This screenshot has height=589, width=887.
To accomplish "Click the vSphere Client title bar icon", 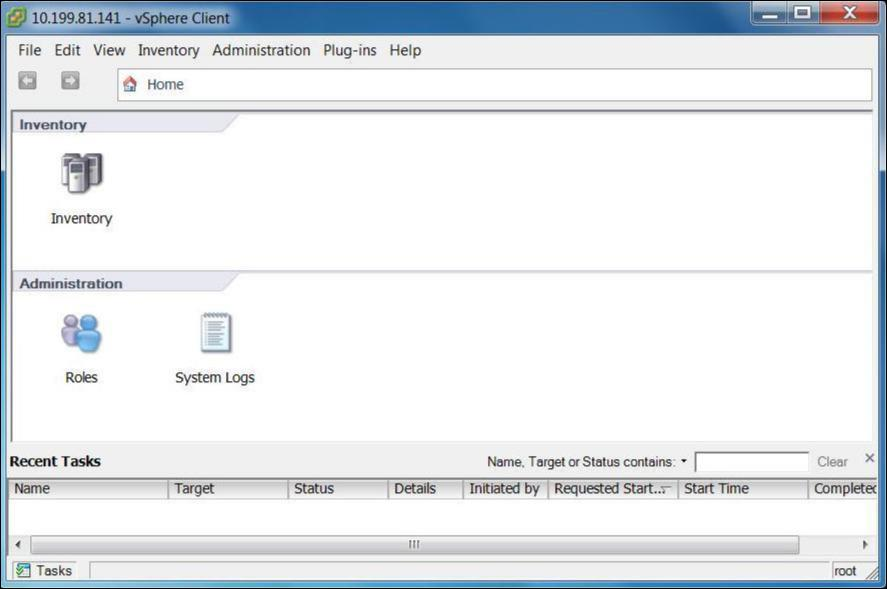I will coord(16,18).
